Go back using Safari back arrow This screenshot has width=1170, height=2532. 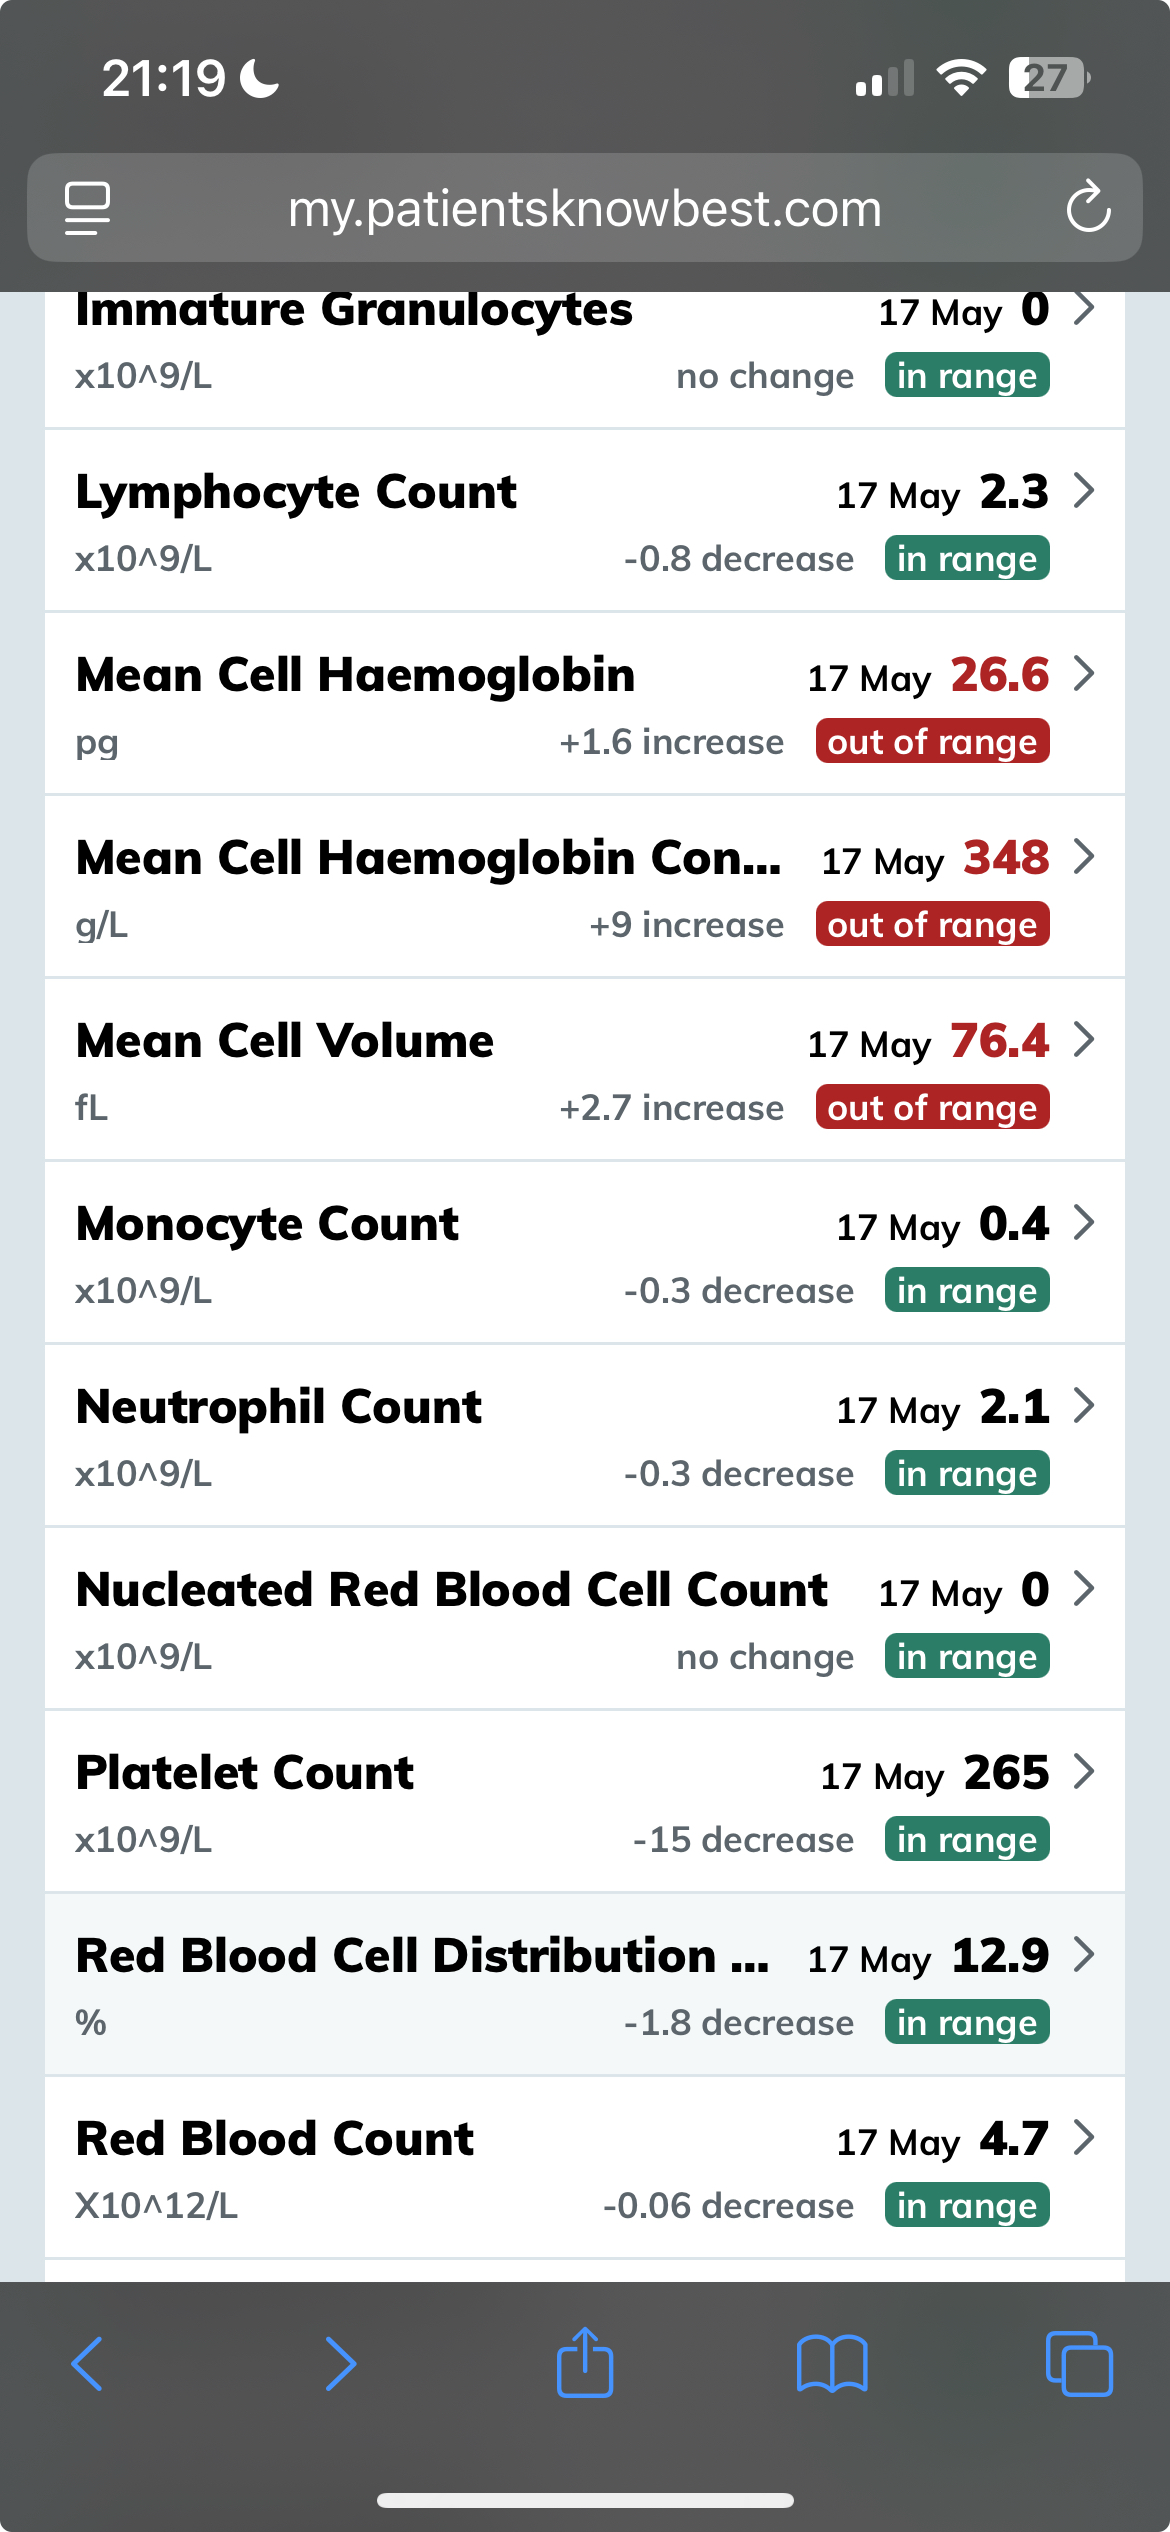(x=87, y=2364)
